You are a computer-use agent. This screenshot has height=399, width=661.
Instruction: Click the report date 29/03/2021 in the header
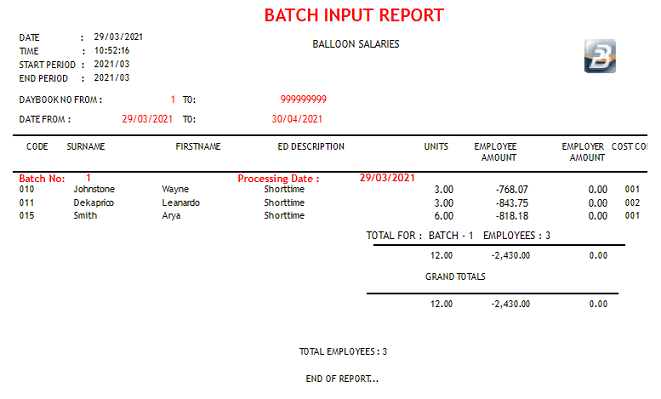[x=118, y=37]
